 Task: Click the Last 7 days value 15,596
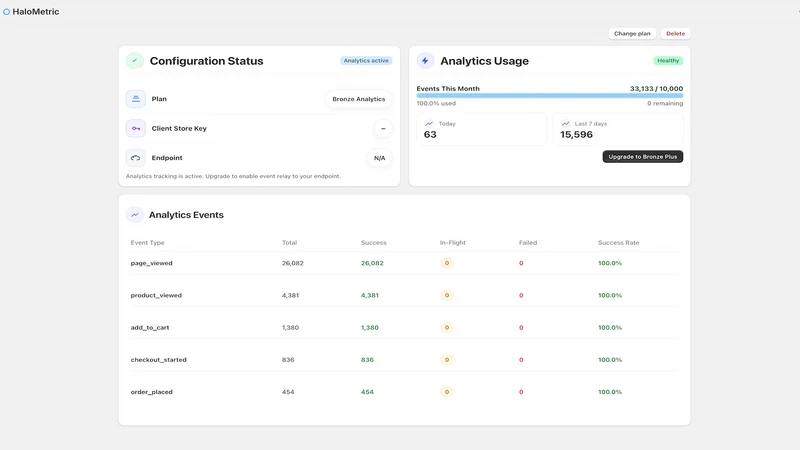[577, 135]
